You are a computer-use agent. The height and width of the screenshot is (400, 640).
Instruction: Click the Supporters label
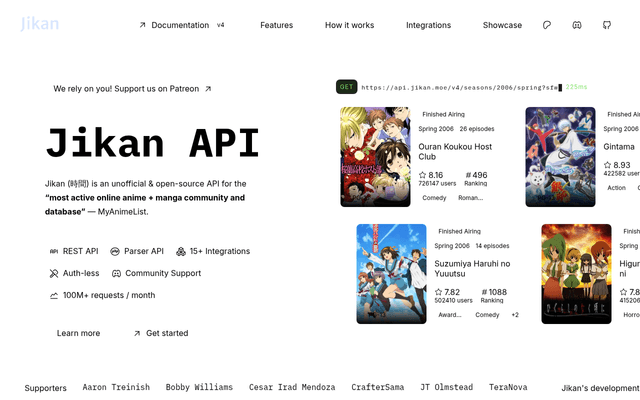click(45, 388)
